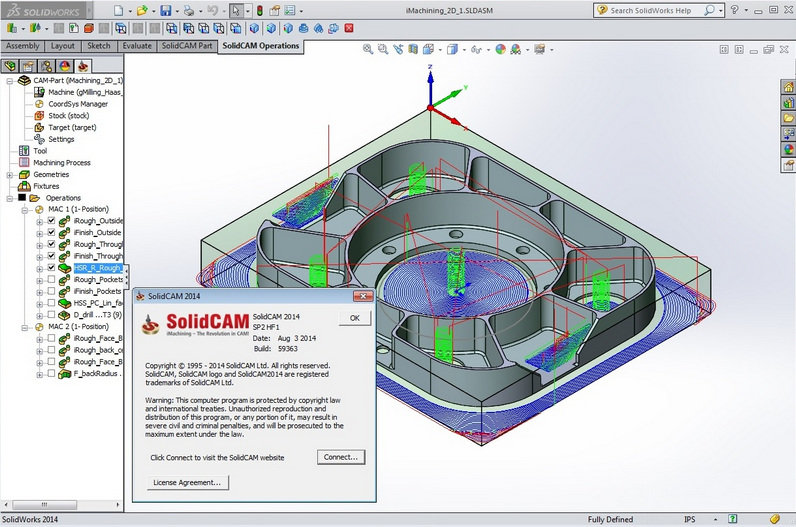Click the Save icon in top toolbar

(164, 10)
